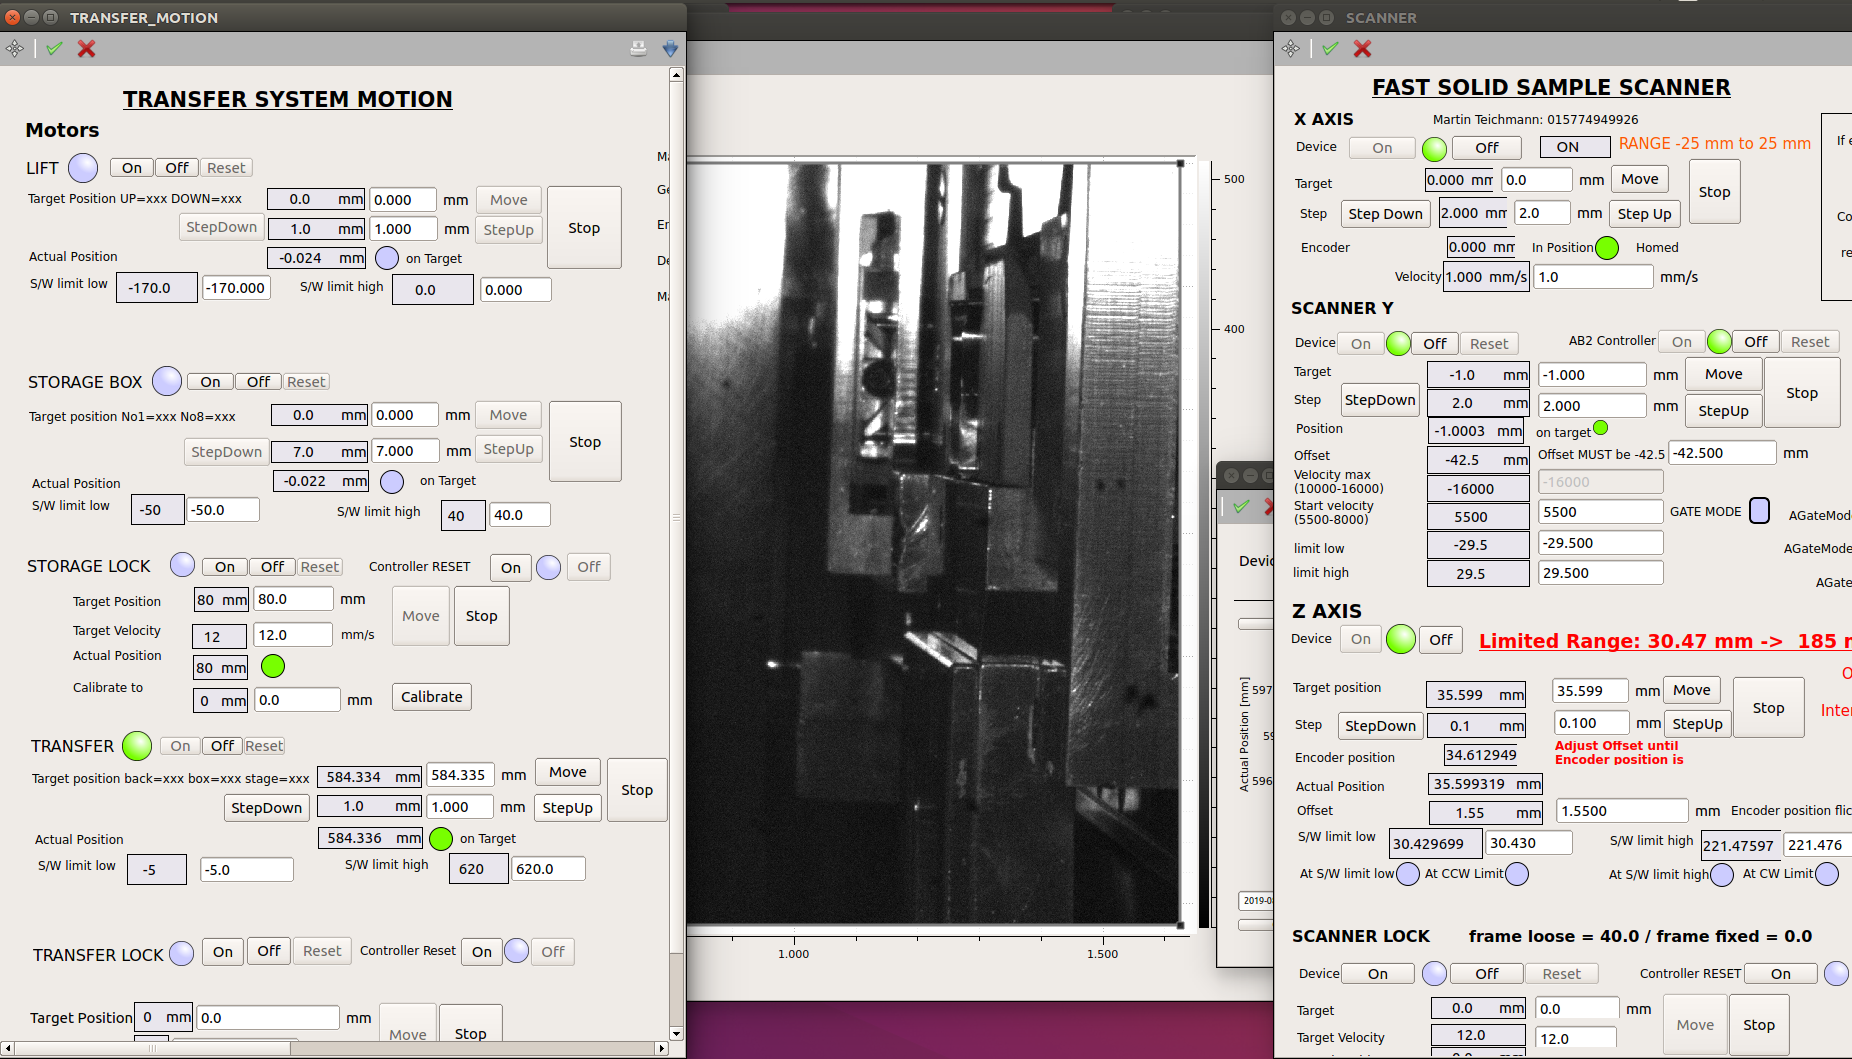Click Z AXIS Move button
The width and height of the screenshot is (1852, 1059).
tap(1692, 690)
